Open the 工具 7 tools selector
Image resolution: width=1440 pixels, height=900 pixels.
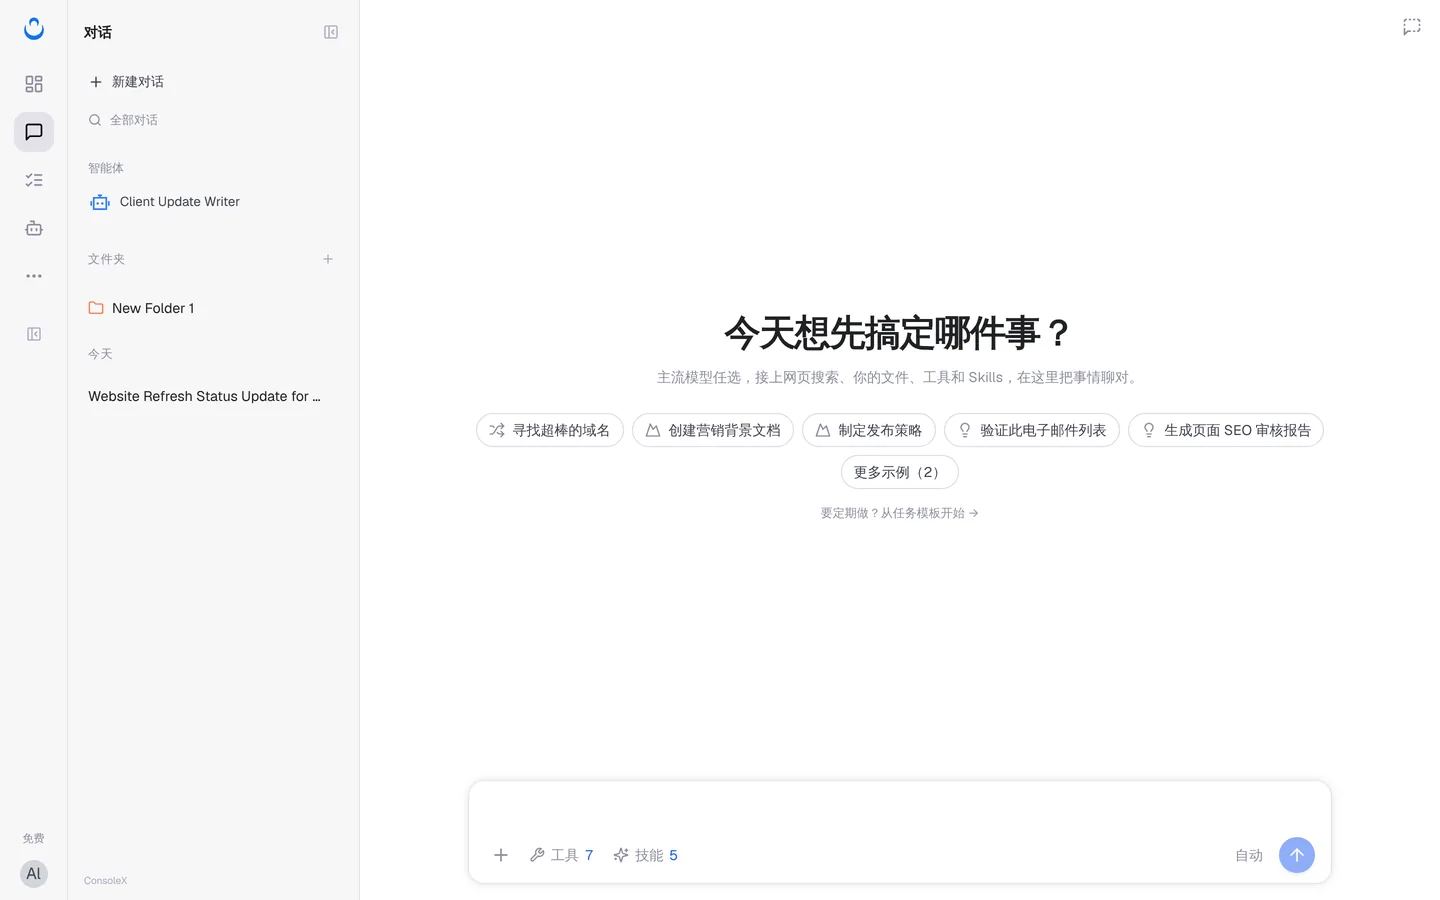tap(561, 855)
